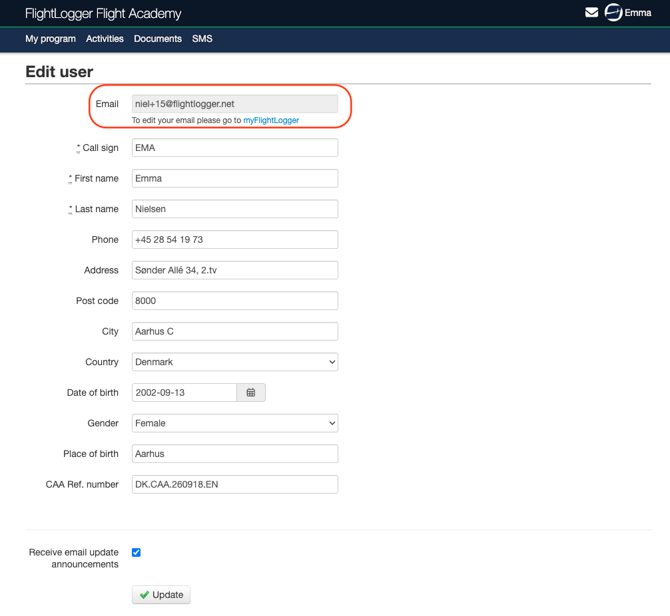Follow the myFlightLogger link
This screenshot has width=670, height=616.
(271, 120)
